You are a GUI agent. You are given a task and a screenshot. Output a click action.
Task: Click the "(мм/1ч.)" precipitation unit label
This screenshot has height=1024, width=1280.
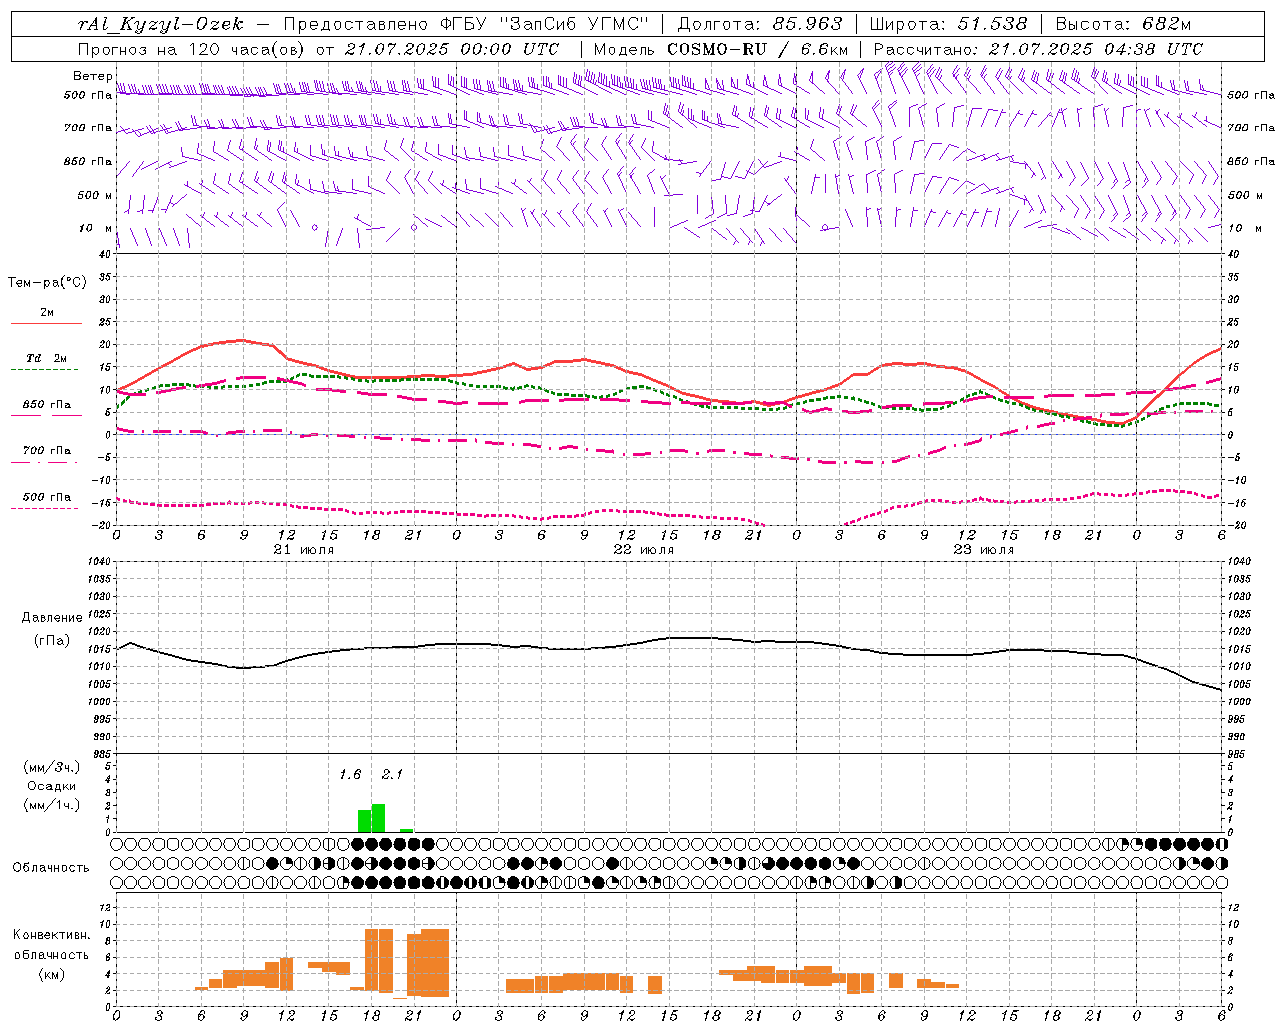(51, 805)
